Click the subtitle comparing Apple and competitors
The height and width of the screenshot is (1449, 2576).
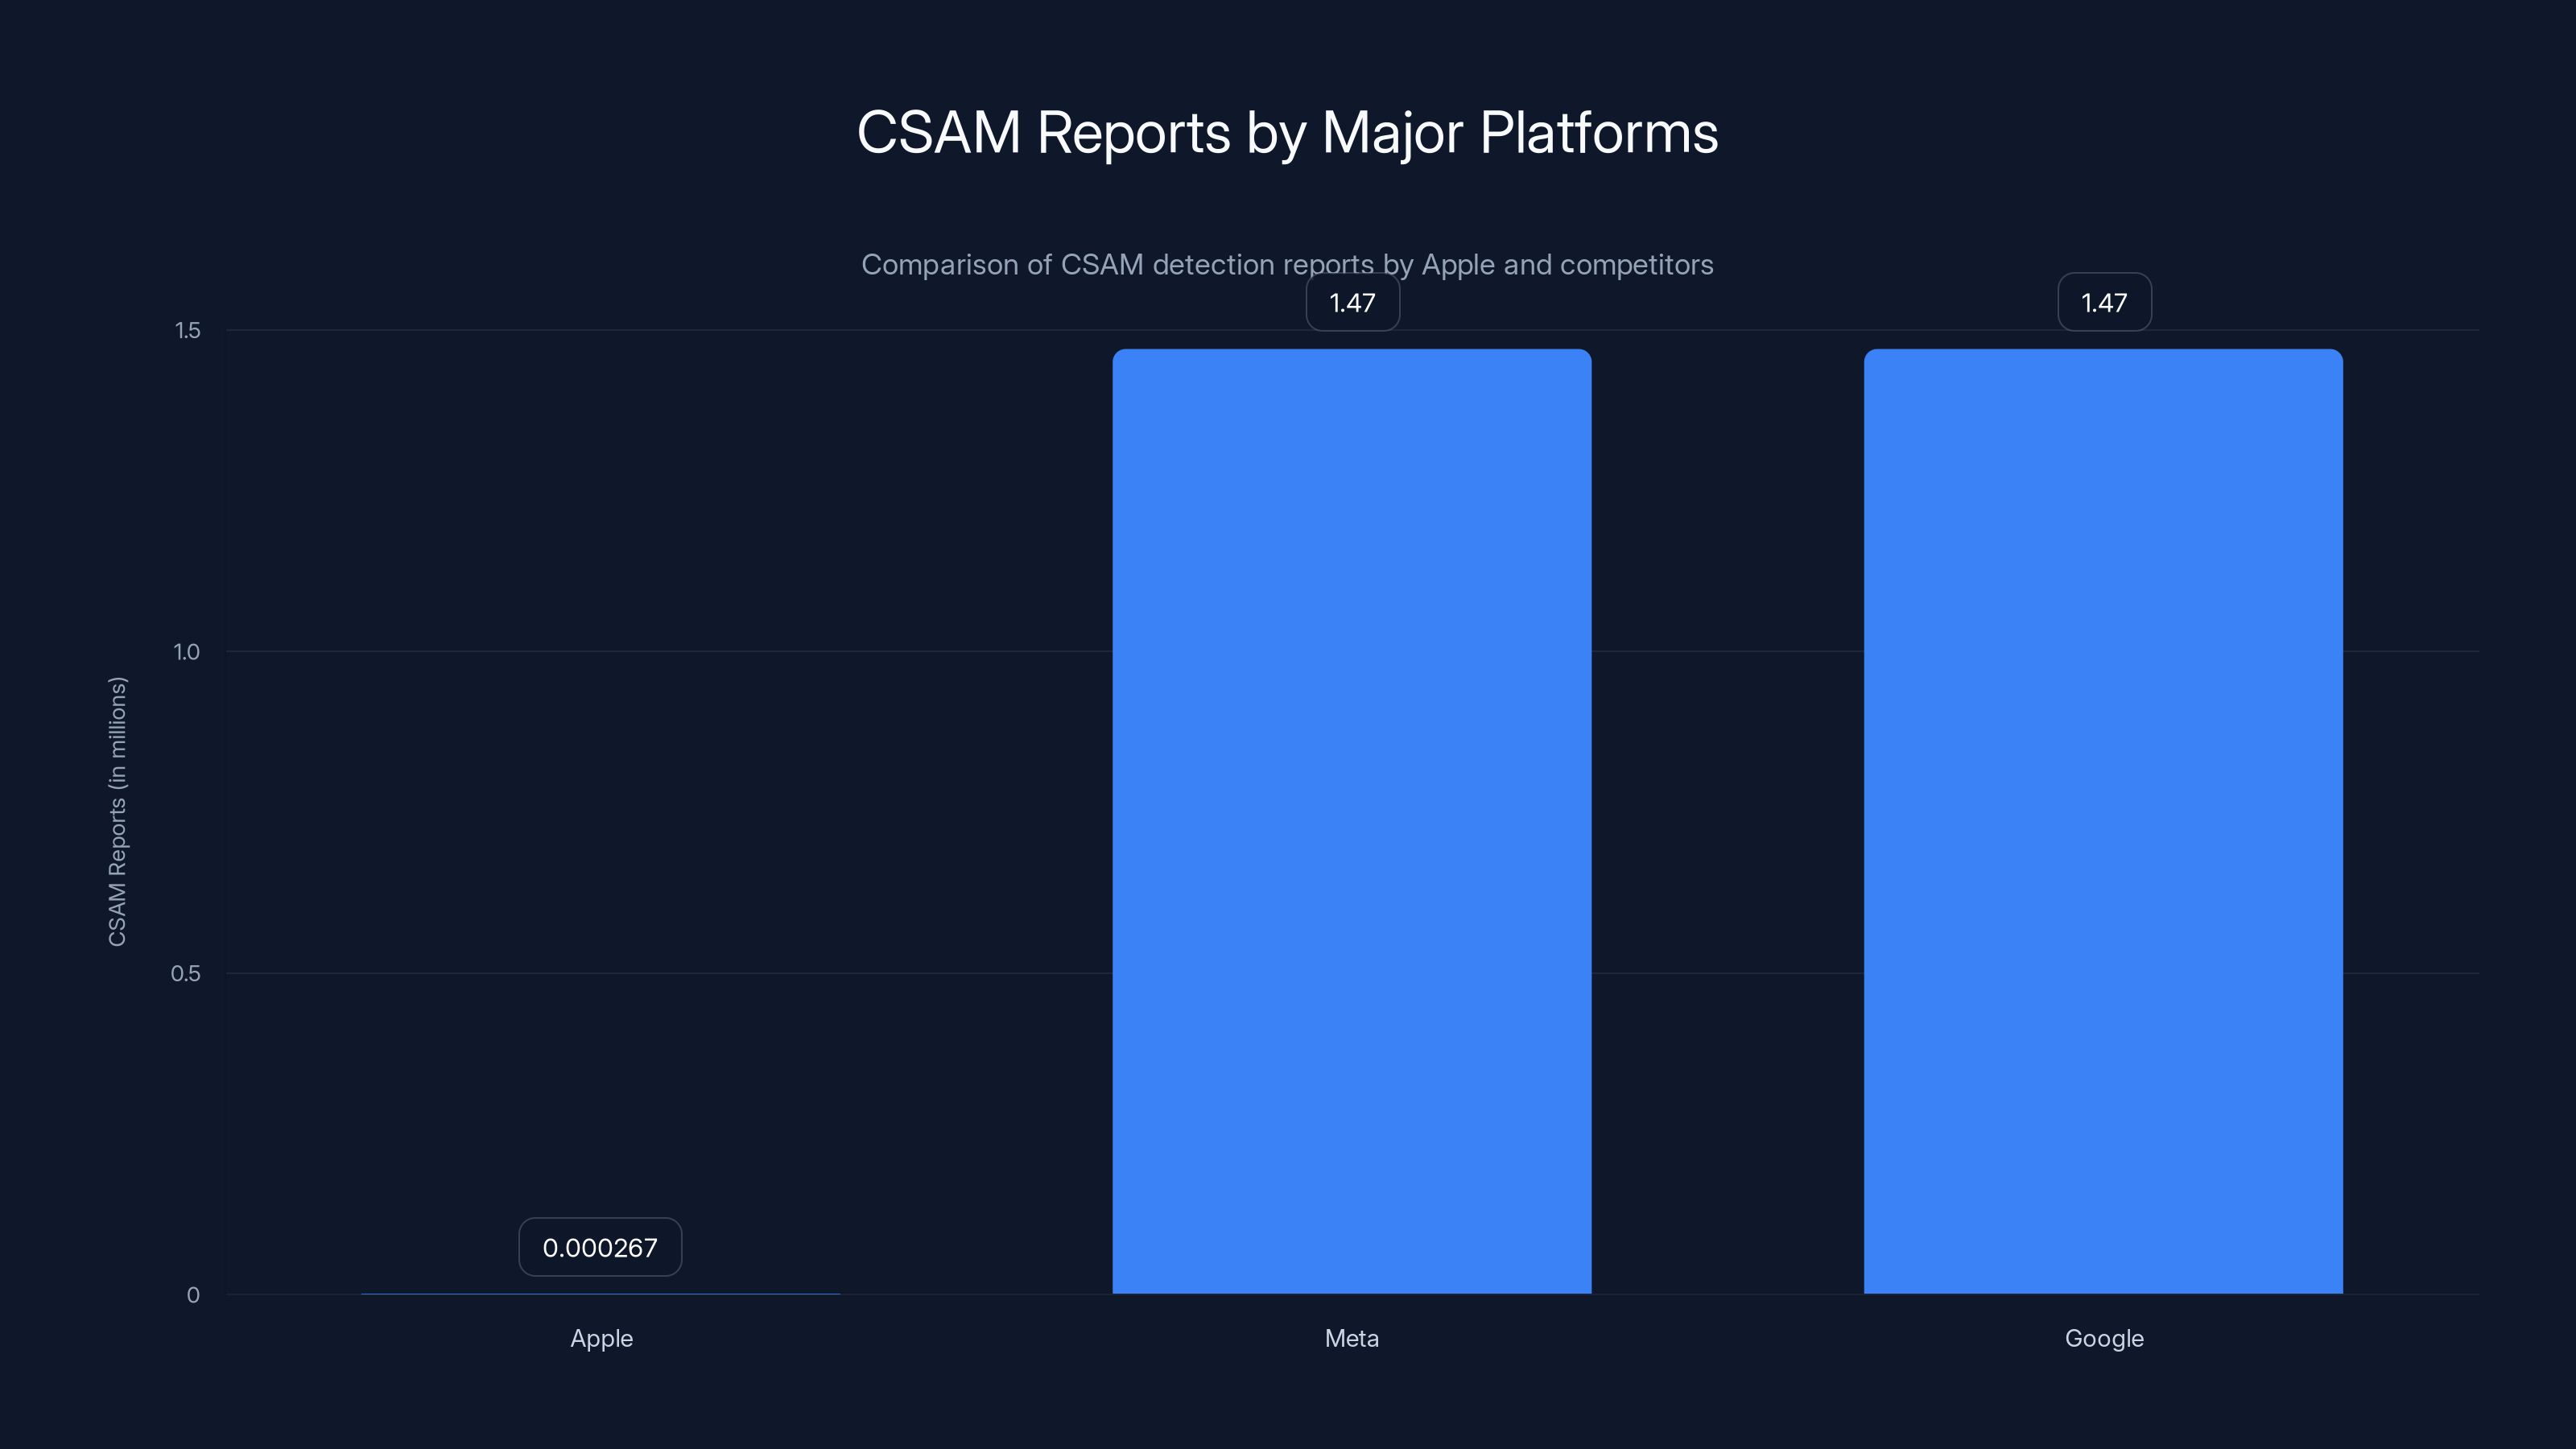coord(1288,264)
